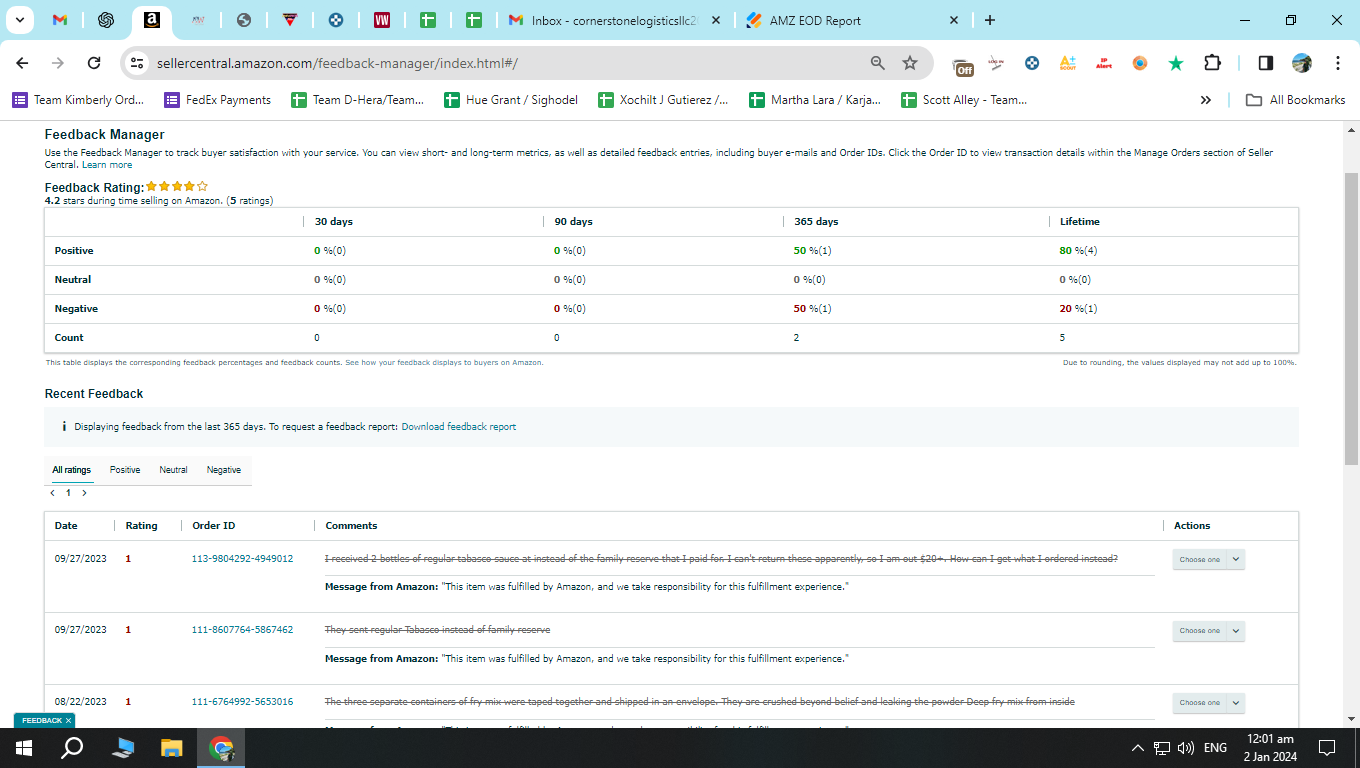Click the 'Lifetime' column header text
The width and height of the screenshot is (1360, 768).
(1080, 222)
